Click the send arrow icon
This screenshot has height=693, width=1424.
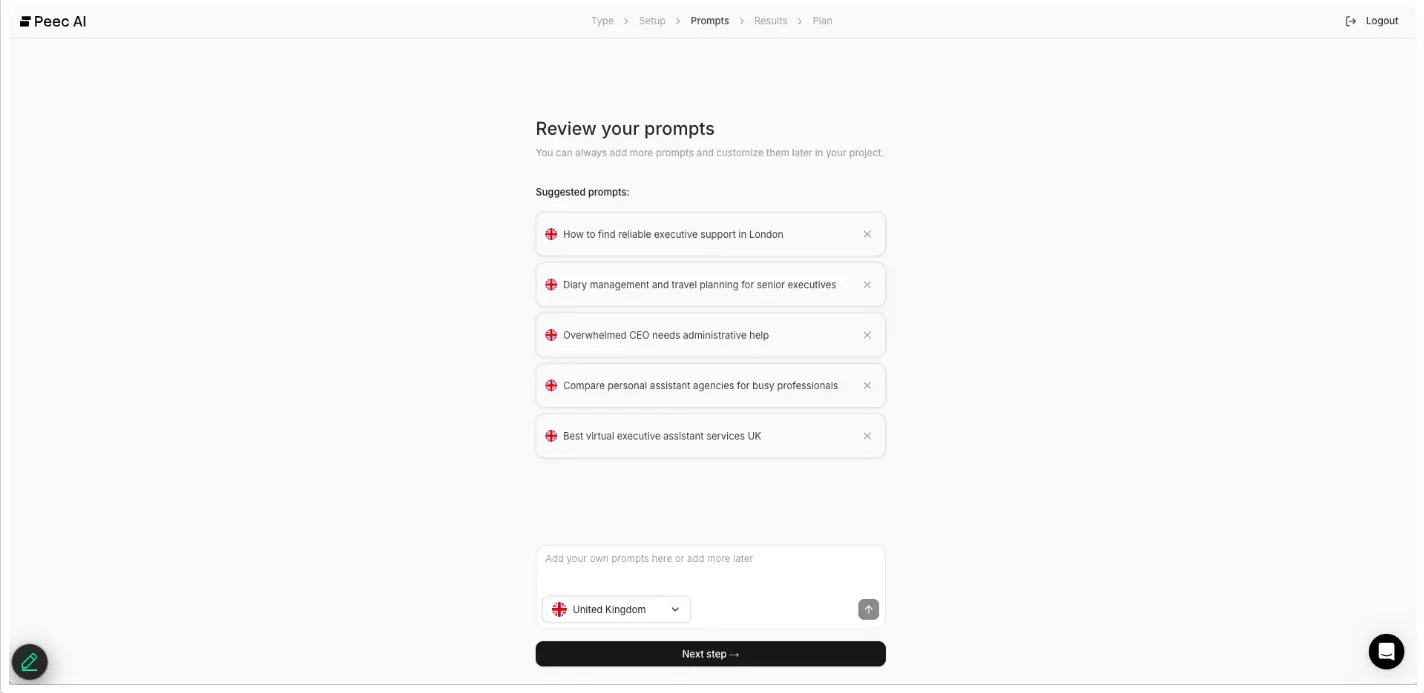click(868, 609)
